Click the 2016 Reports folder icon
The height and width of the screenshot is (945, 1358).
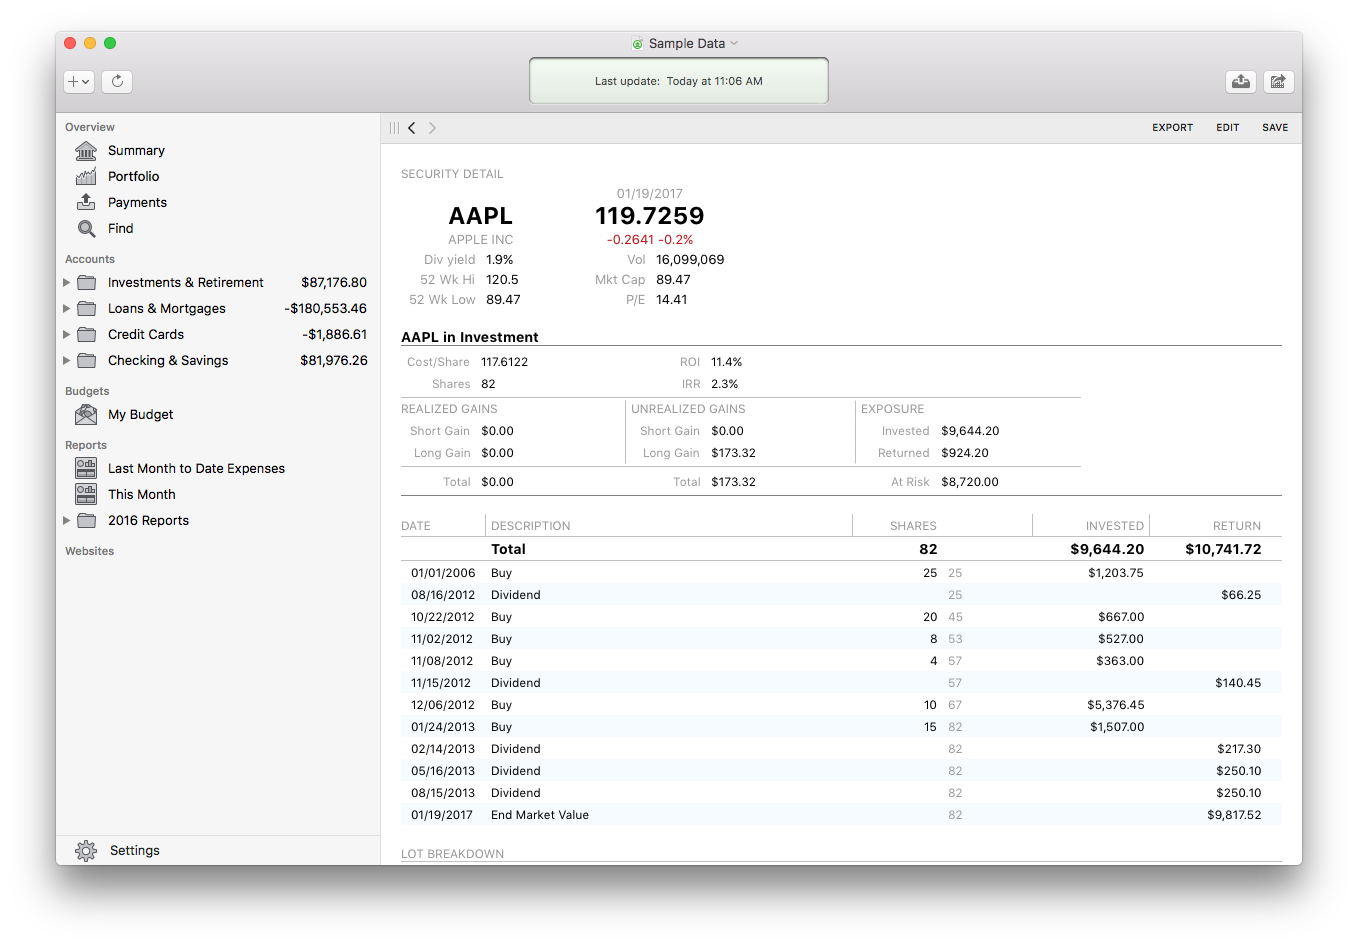pos(87,521)
